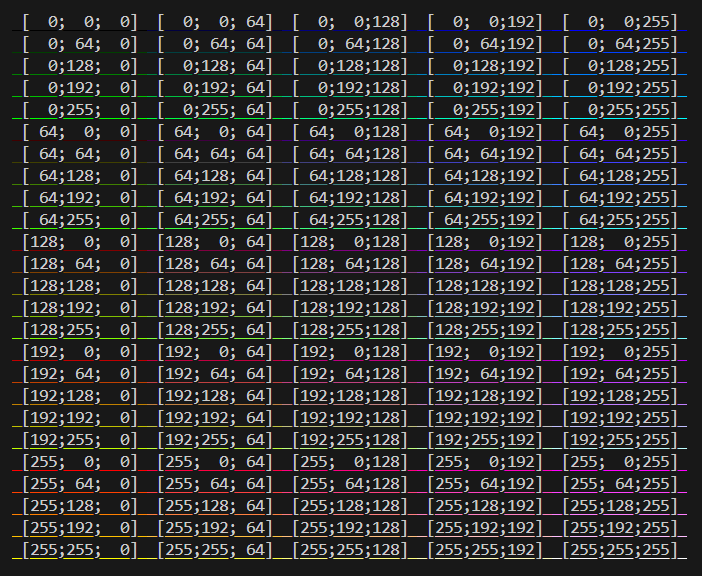Select the [192; 64;192] cell
This screenshot has width=702, height=576.
[485, 374]
